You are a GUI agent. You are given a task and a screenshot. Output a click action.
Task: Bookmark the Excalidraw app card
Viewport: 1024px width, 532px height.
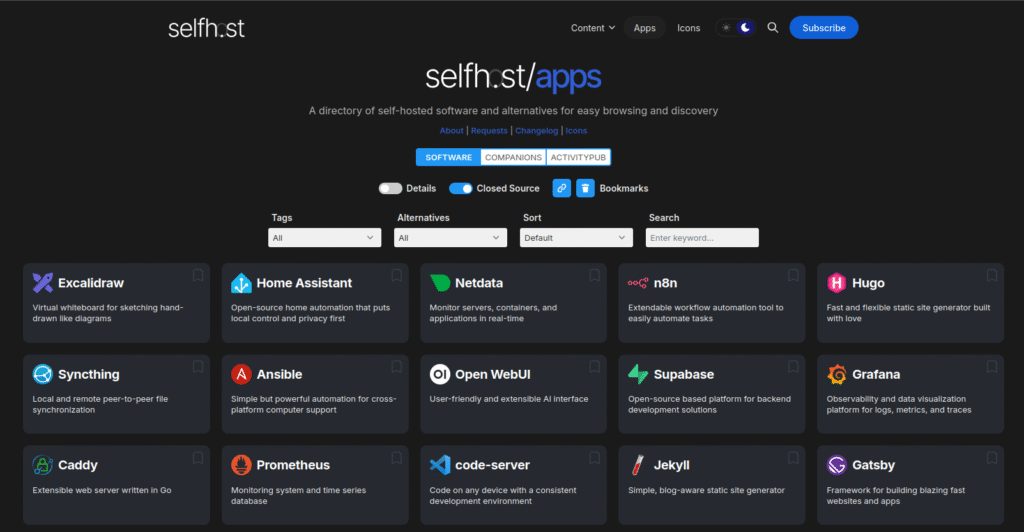pos(198,275)
